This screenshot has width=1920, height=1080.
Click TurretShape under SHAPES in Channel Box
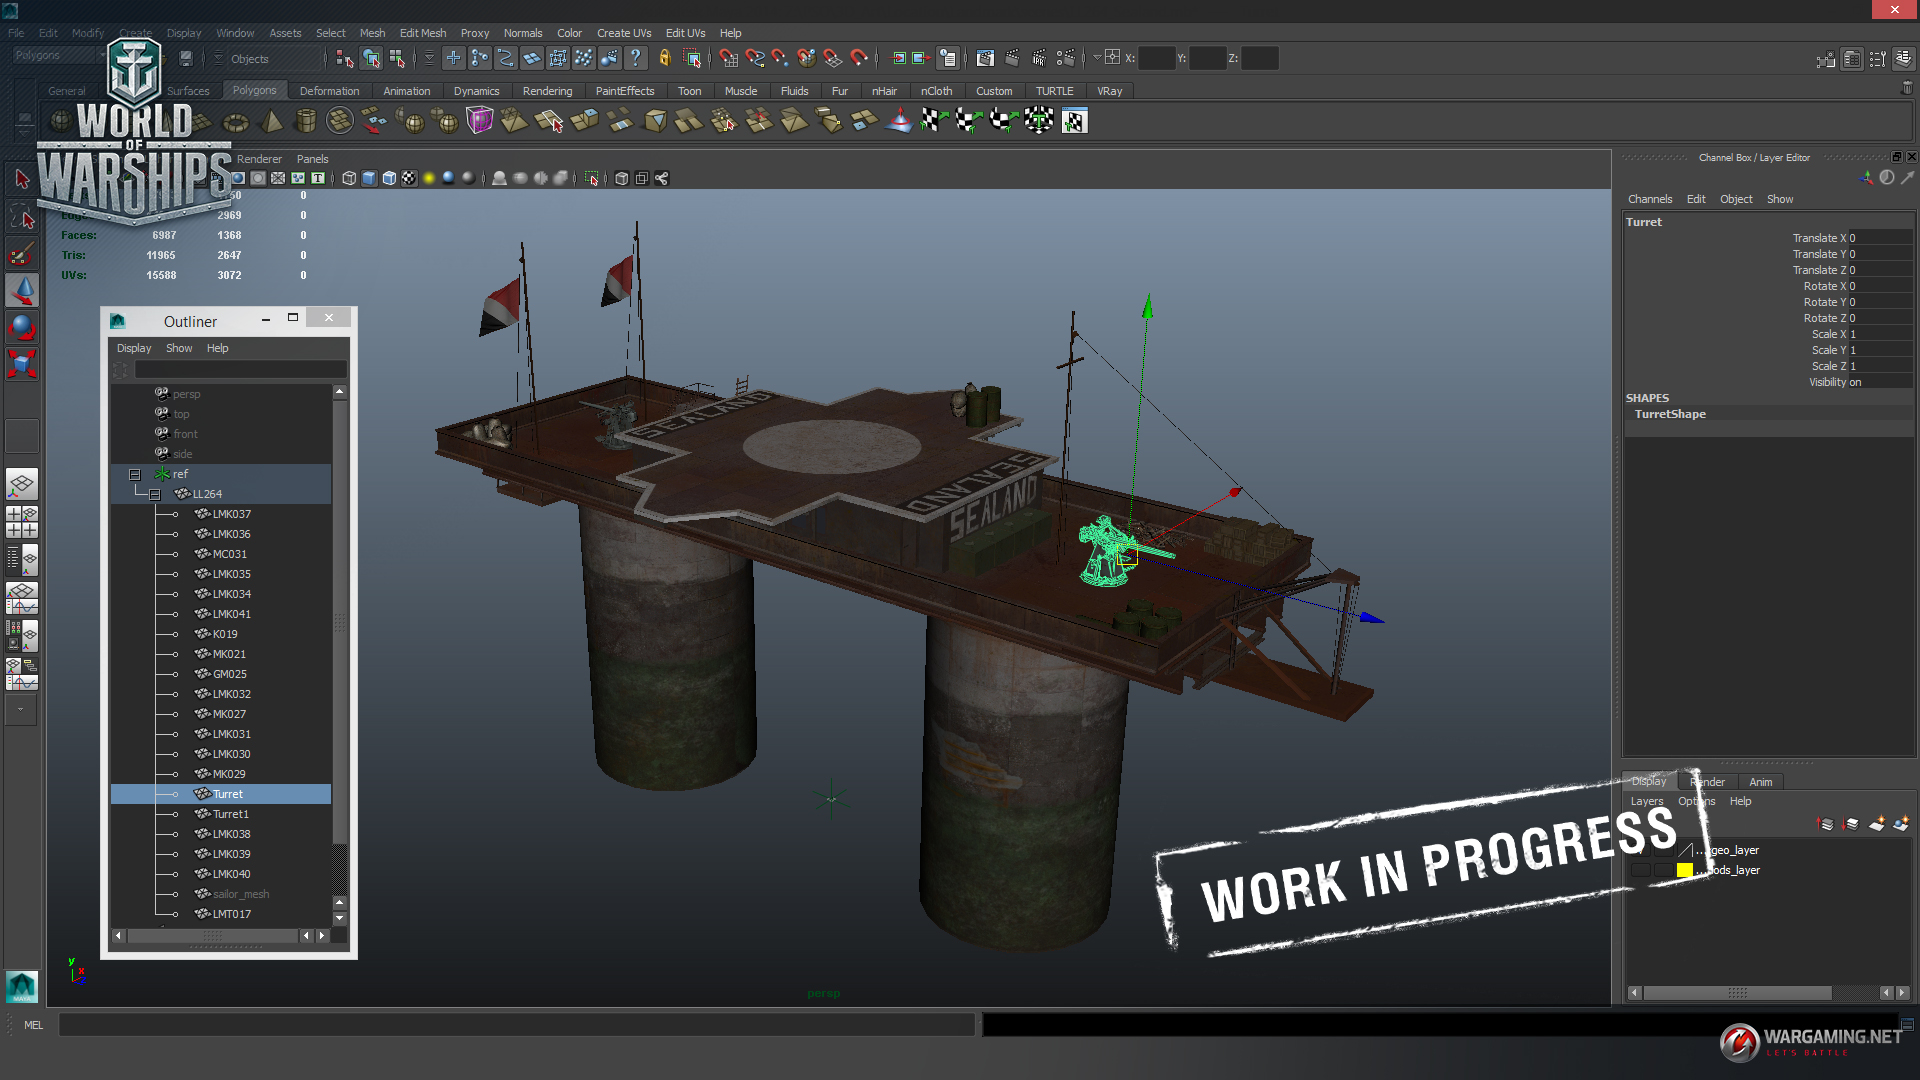1670,414
